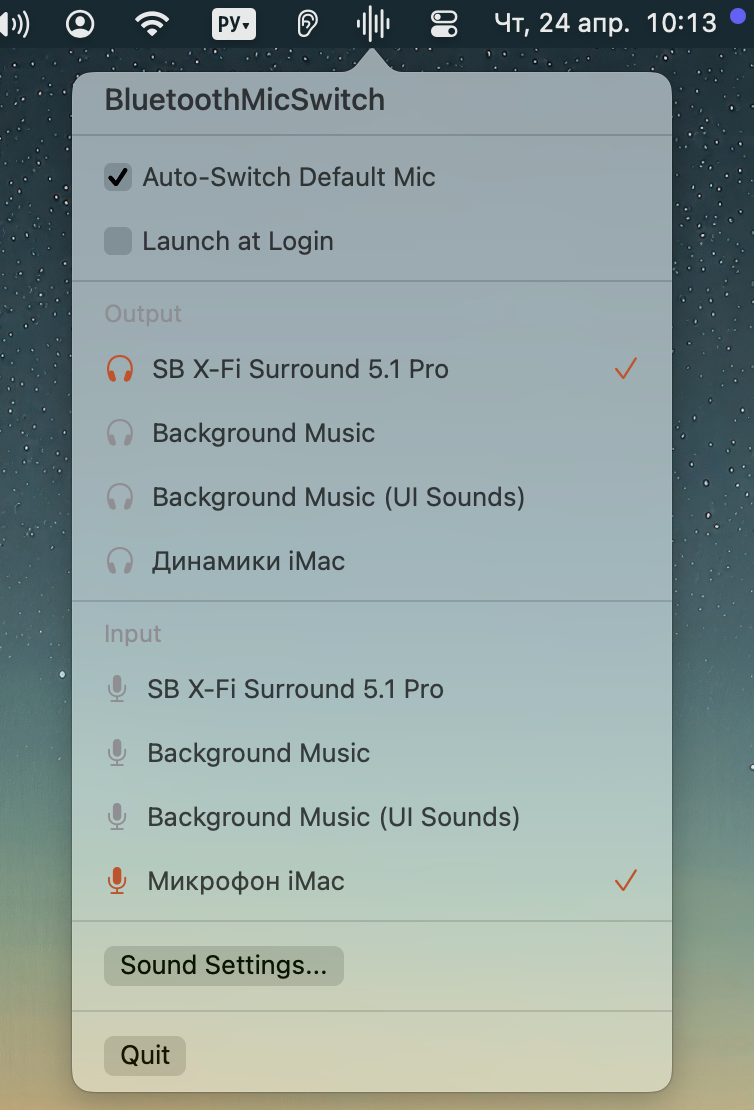Click the Output section header
The height and width of the screenshot is (1110, 754).
pos(143,314)
